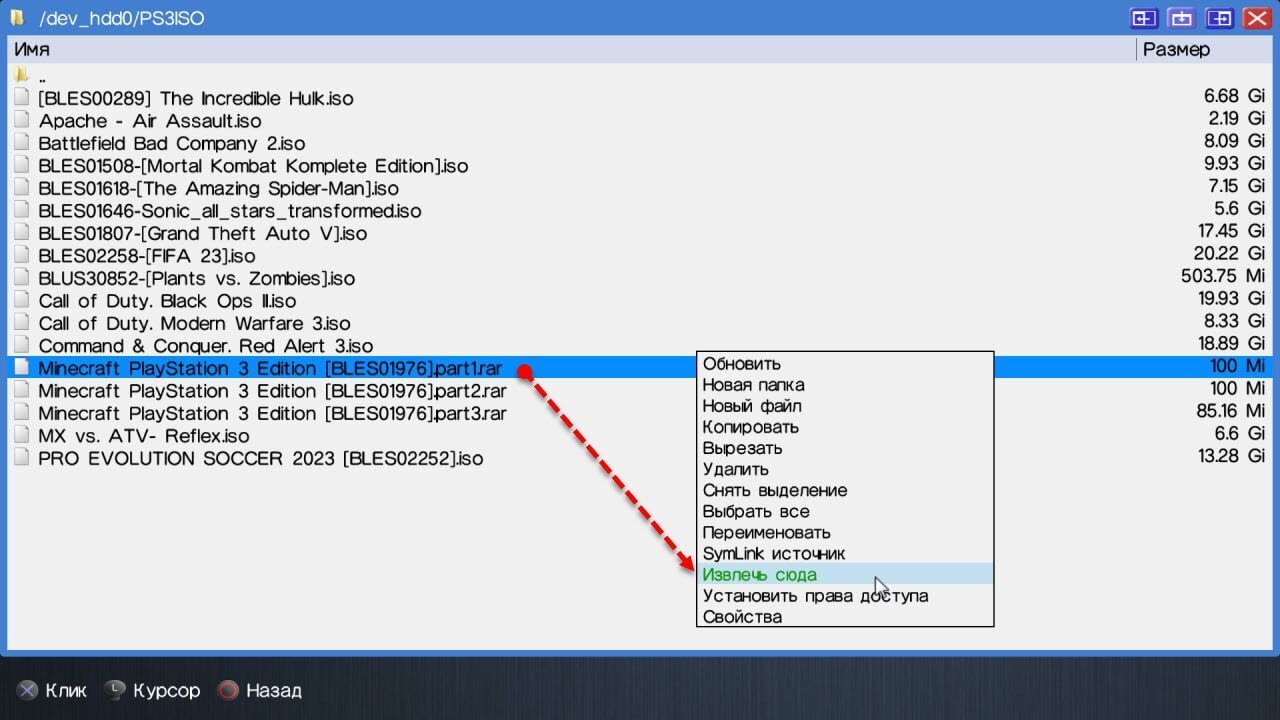Select Minecraft PlayStation 3 Edition part2.rar name
Viewport: 1280px width, 720px height.
(x=272, y=390)
